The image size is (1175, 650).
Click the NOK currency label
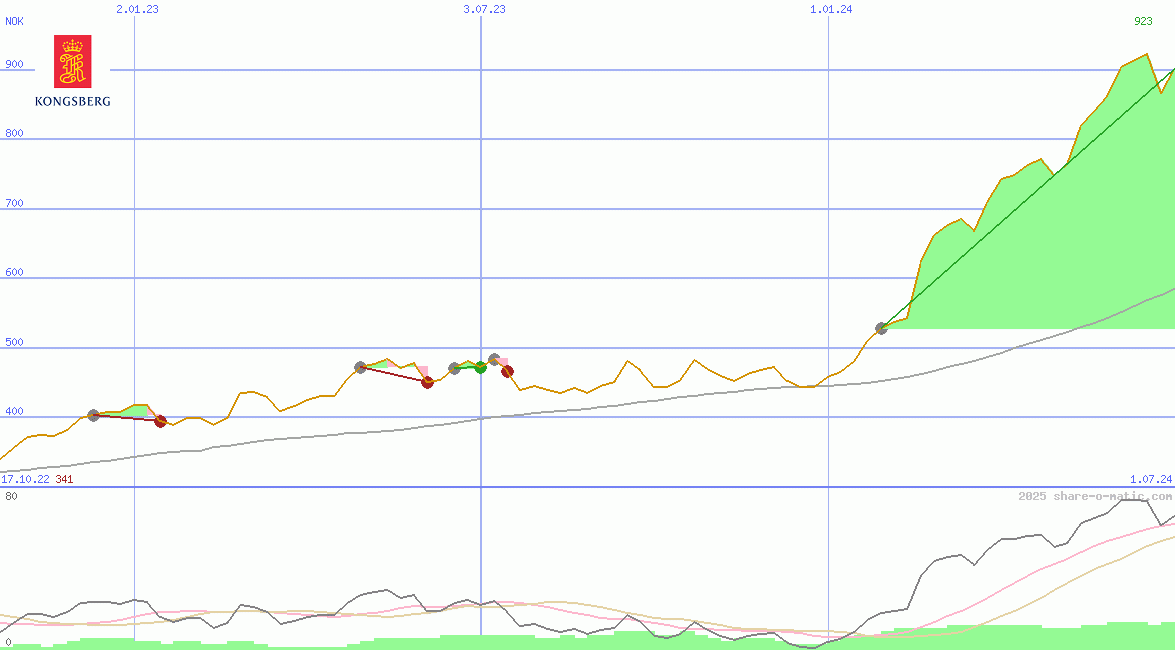[x=14, y=21]
